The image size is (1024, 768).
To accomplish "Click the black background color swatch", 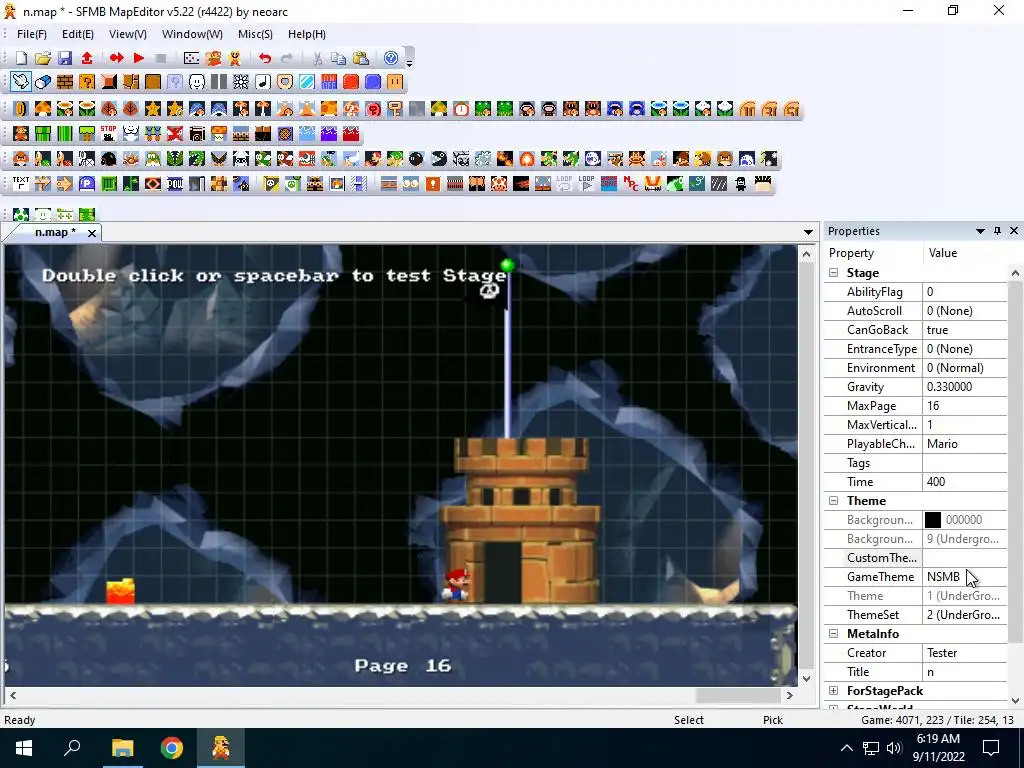I will (x=933, y=520).
